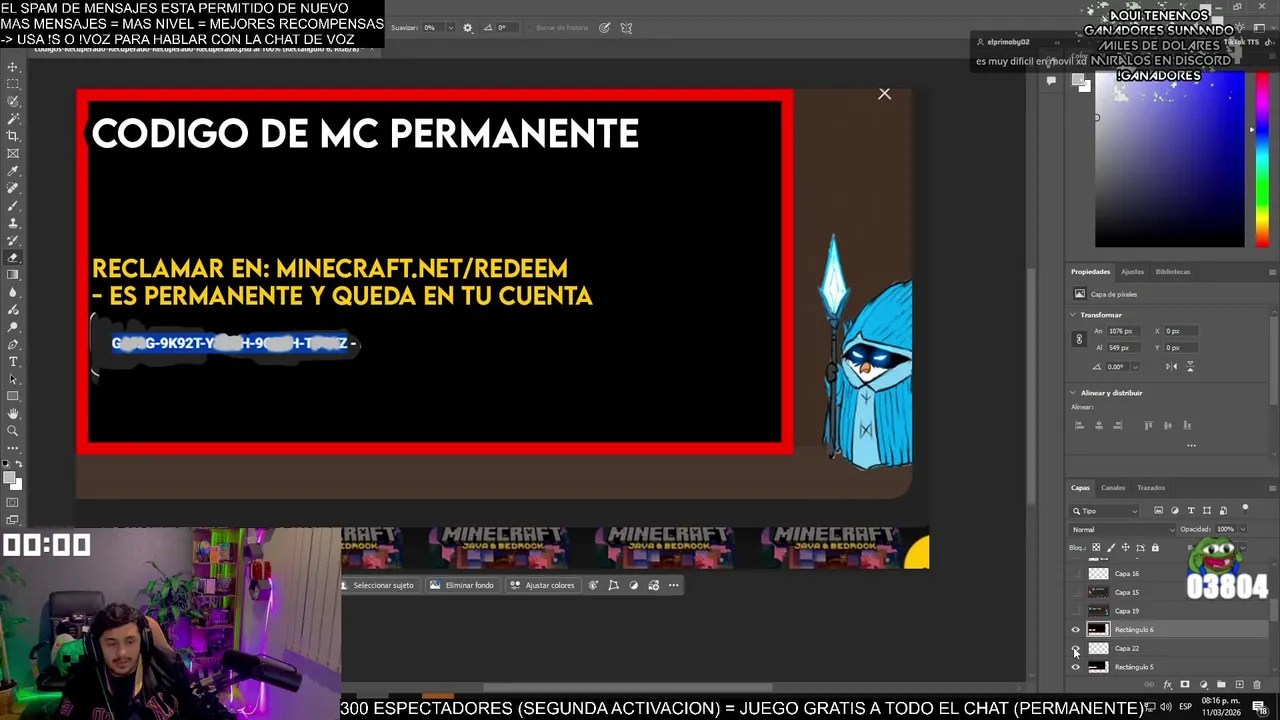Select the Path Selection arrow tool
The height and width of the screenshot is (720, 1280).
tap(13, 379)
